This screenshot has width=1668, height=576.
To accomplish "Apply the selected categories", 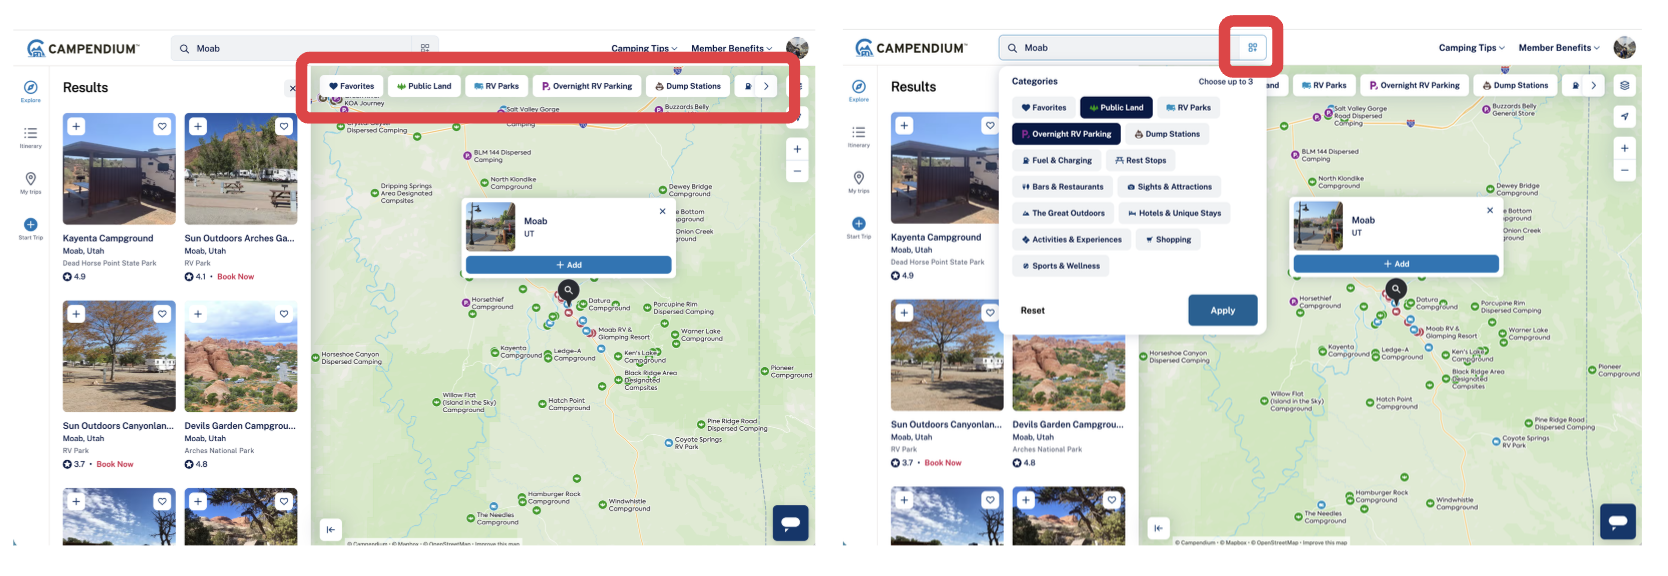I will (x=1222, y=310).
